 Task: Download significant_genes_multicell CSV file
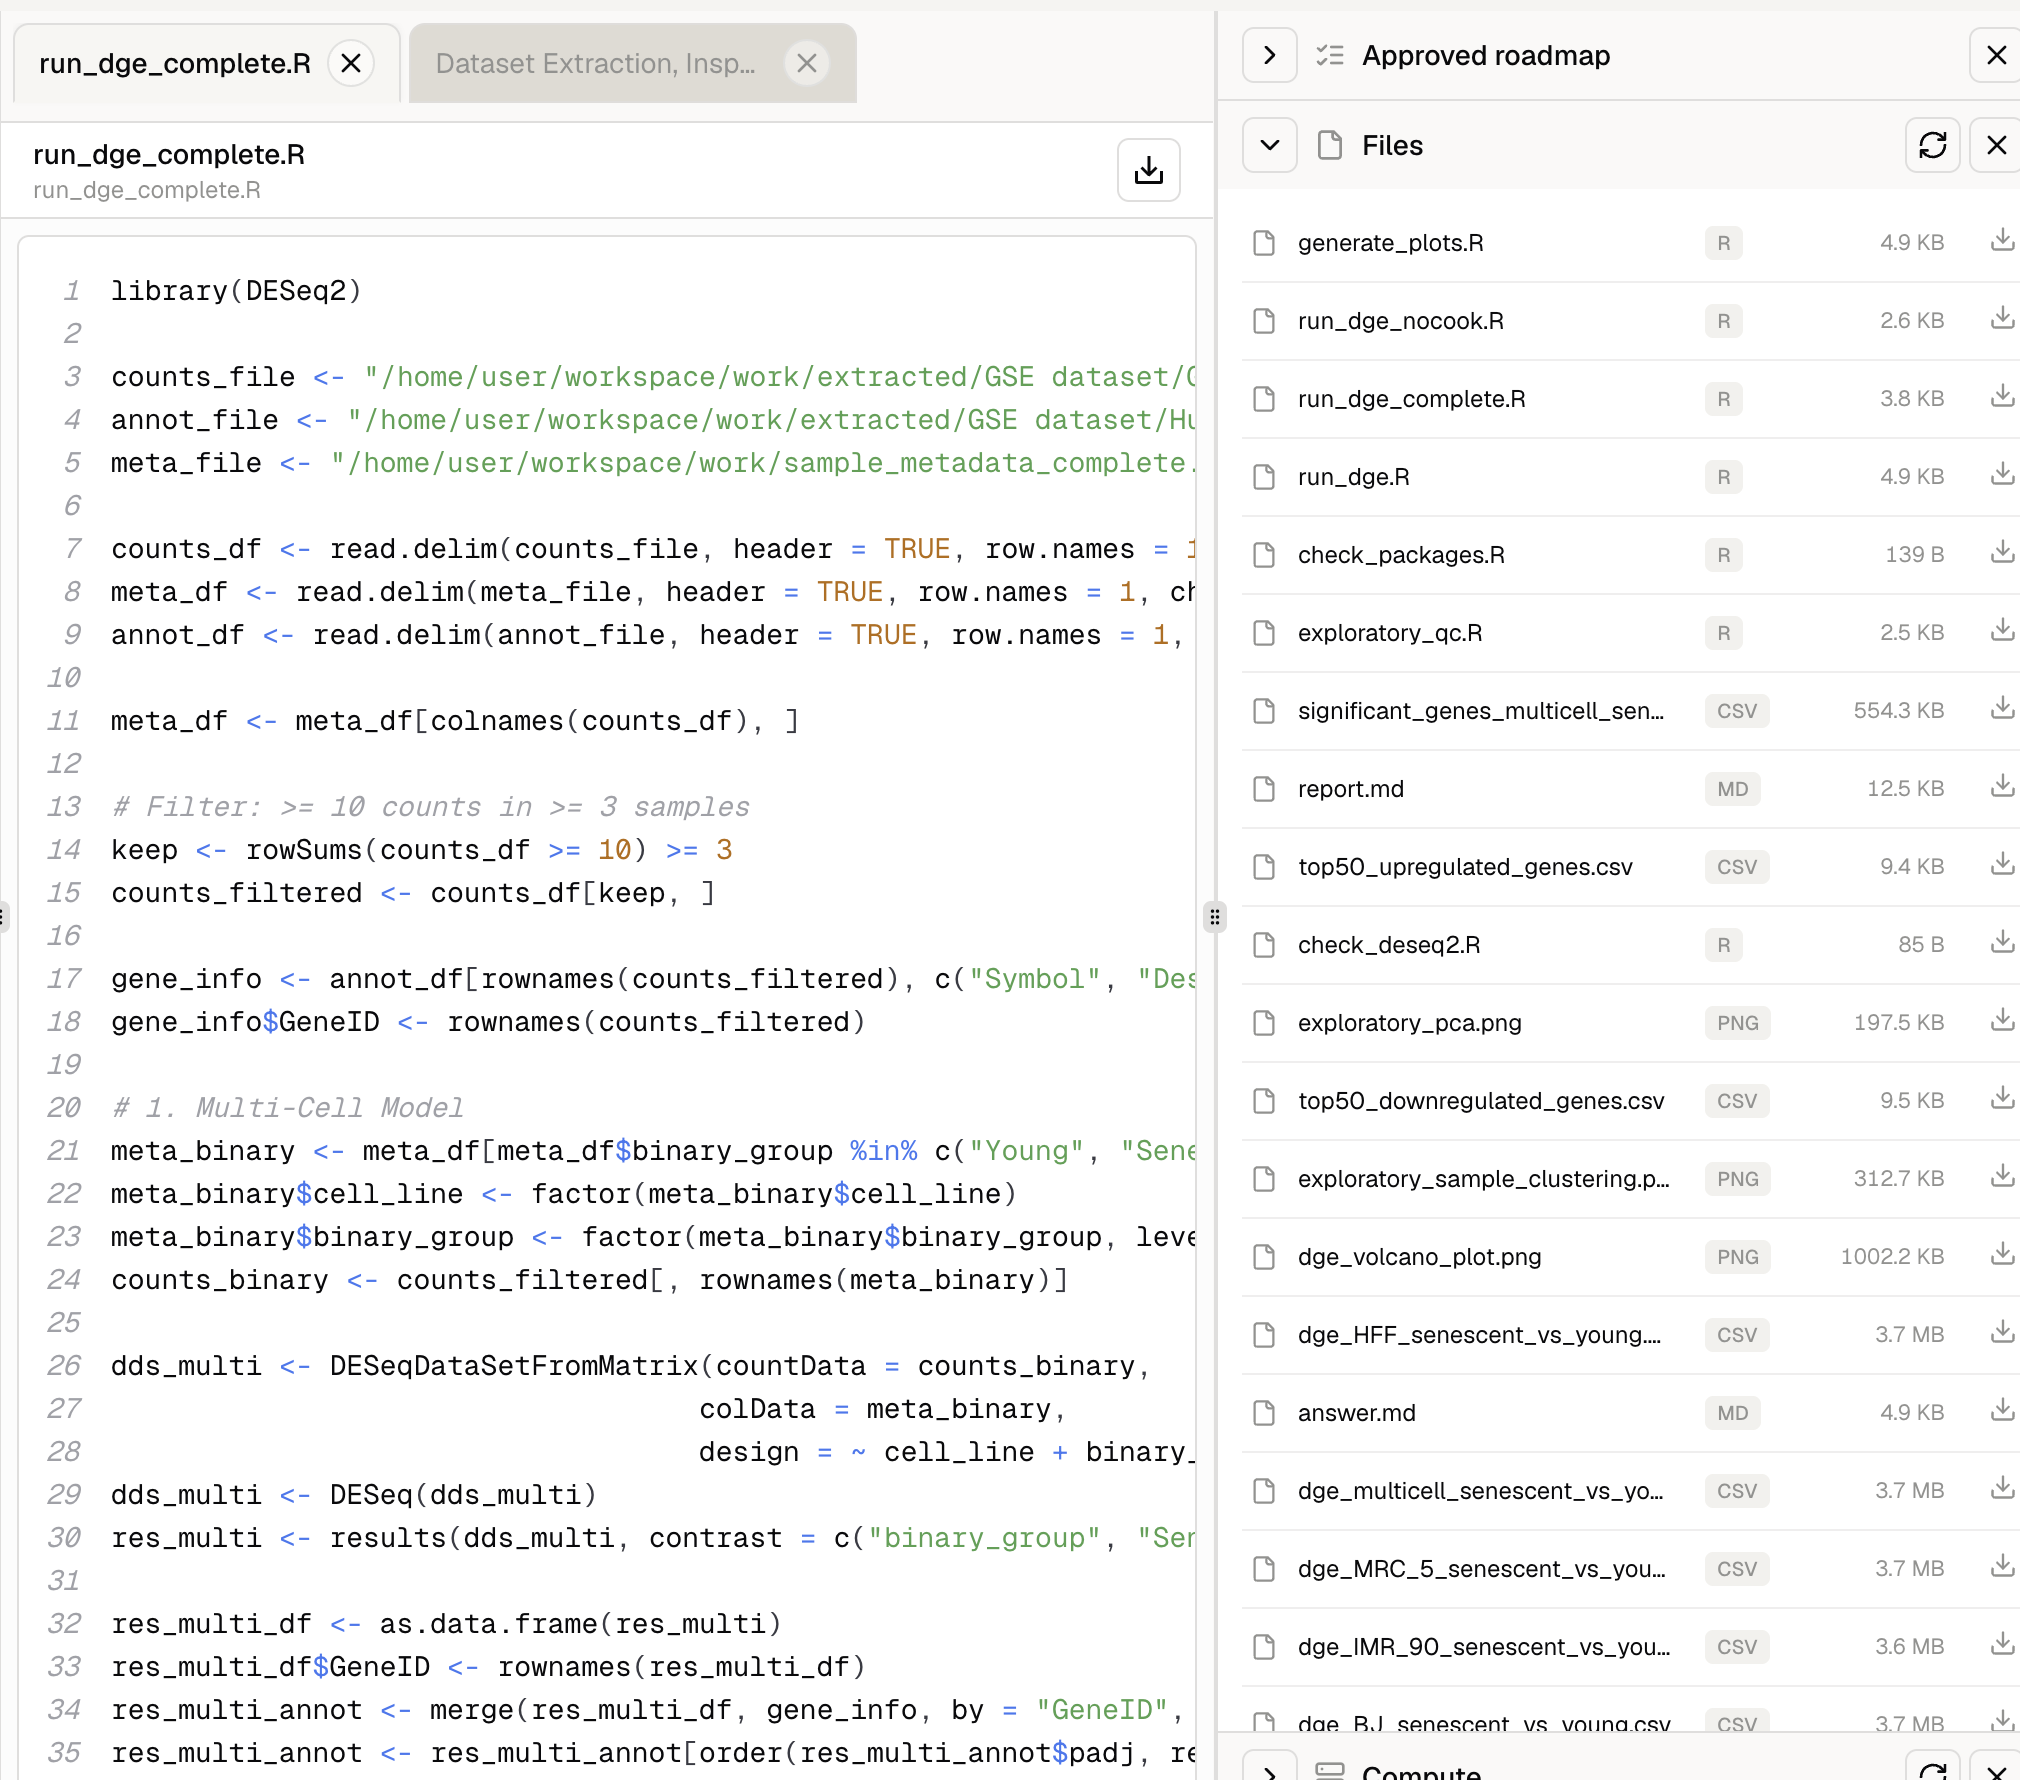2002,709
